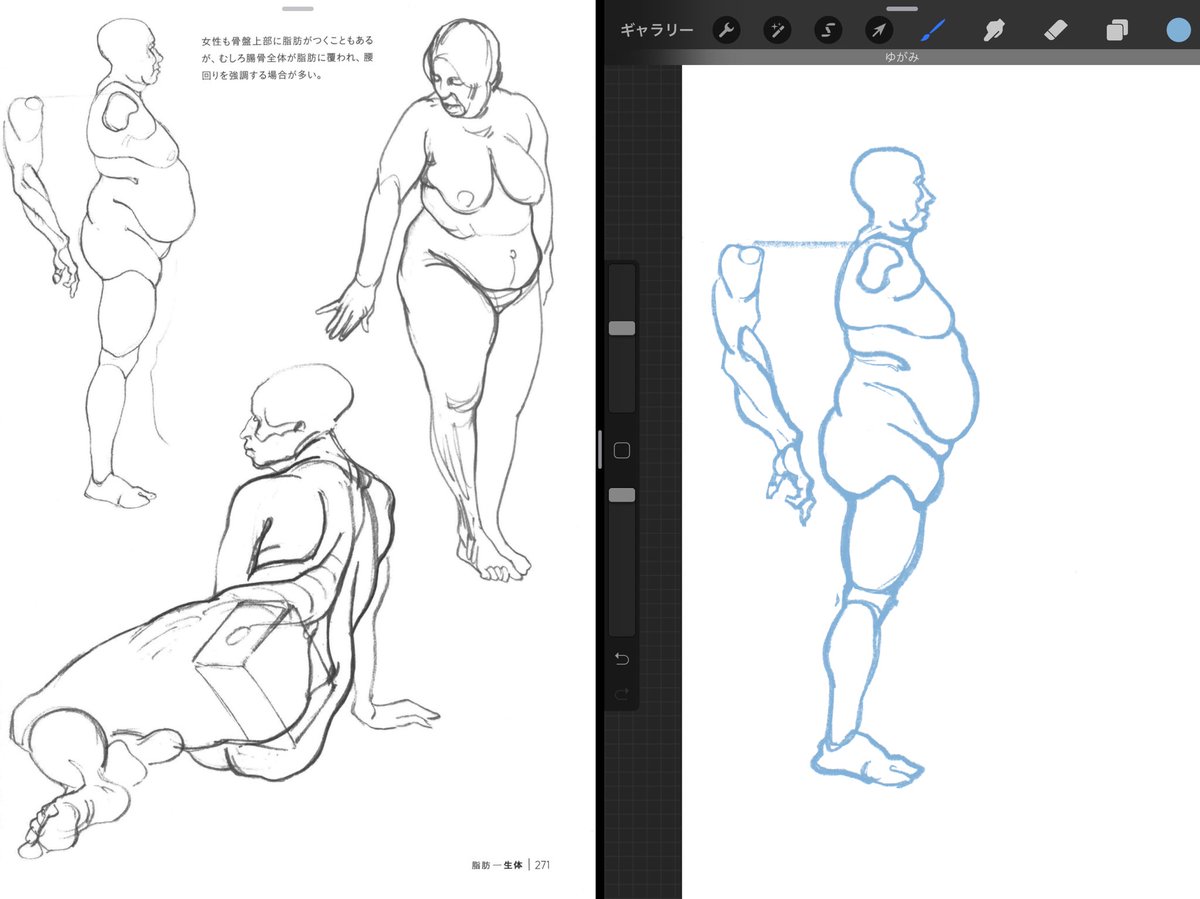
Task: Select the Eraser tool
Action: click(1055, 31)
